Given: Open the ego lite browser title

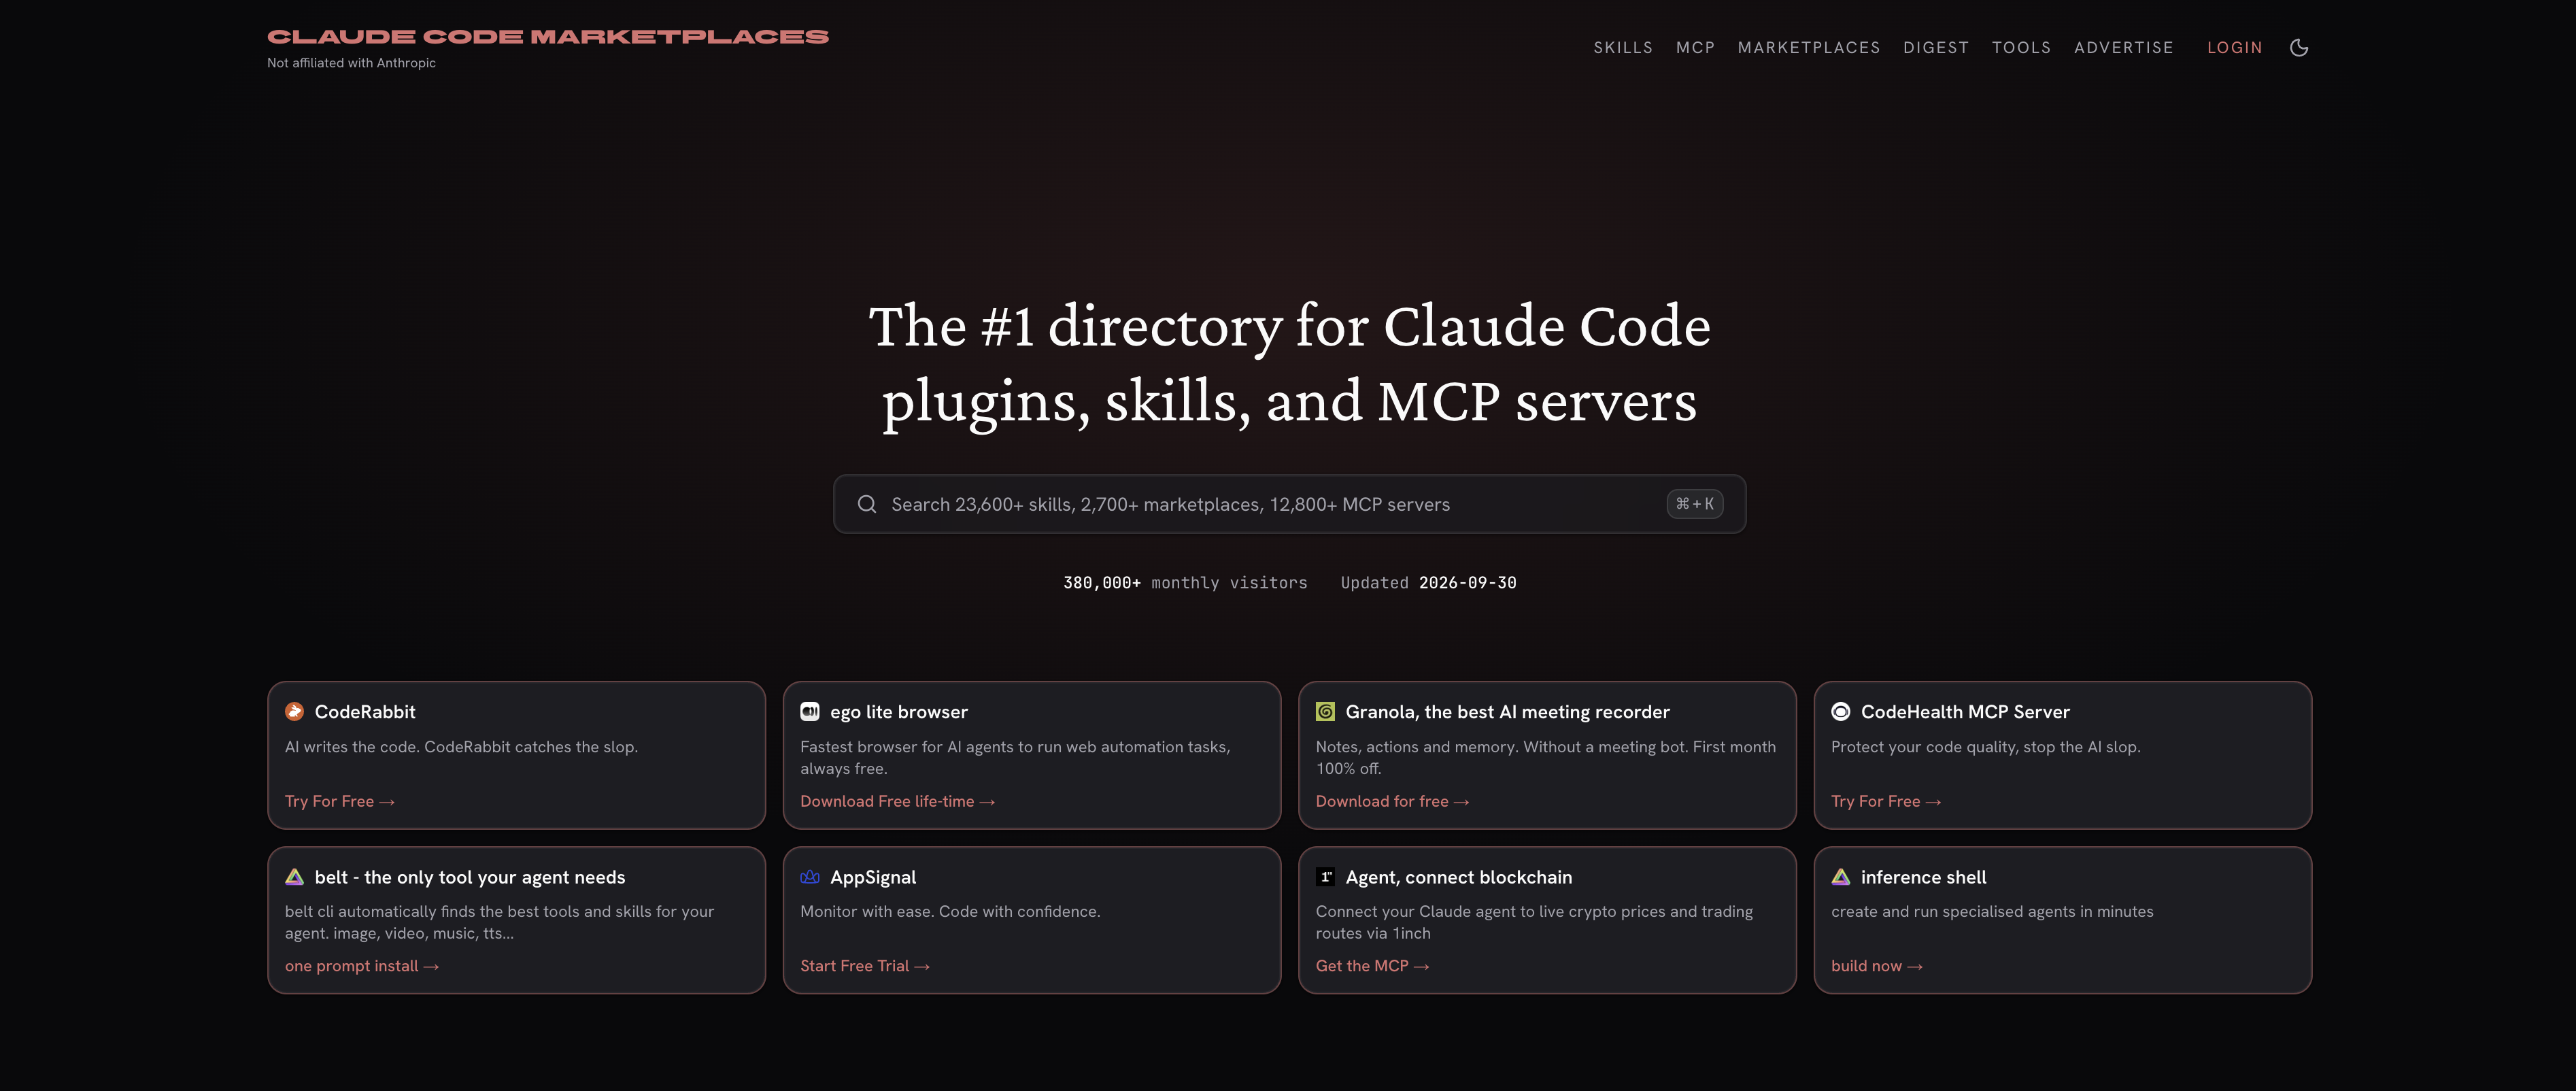Looking at the screenshot, I should (x=899, y=712).
